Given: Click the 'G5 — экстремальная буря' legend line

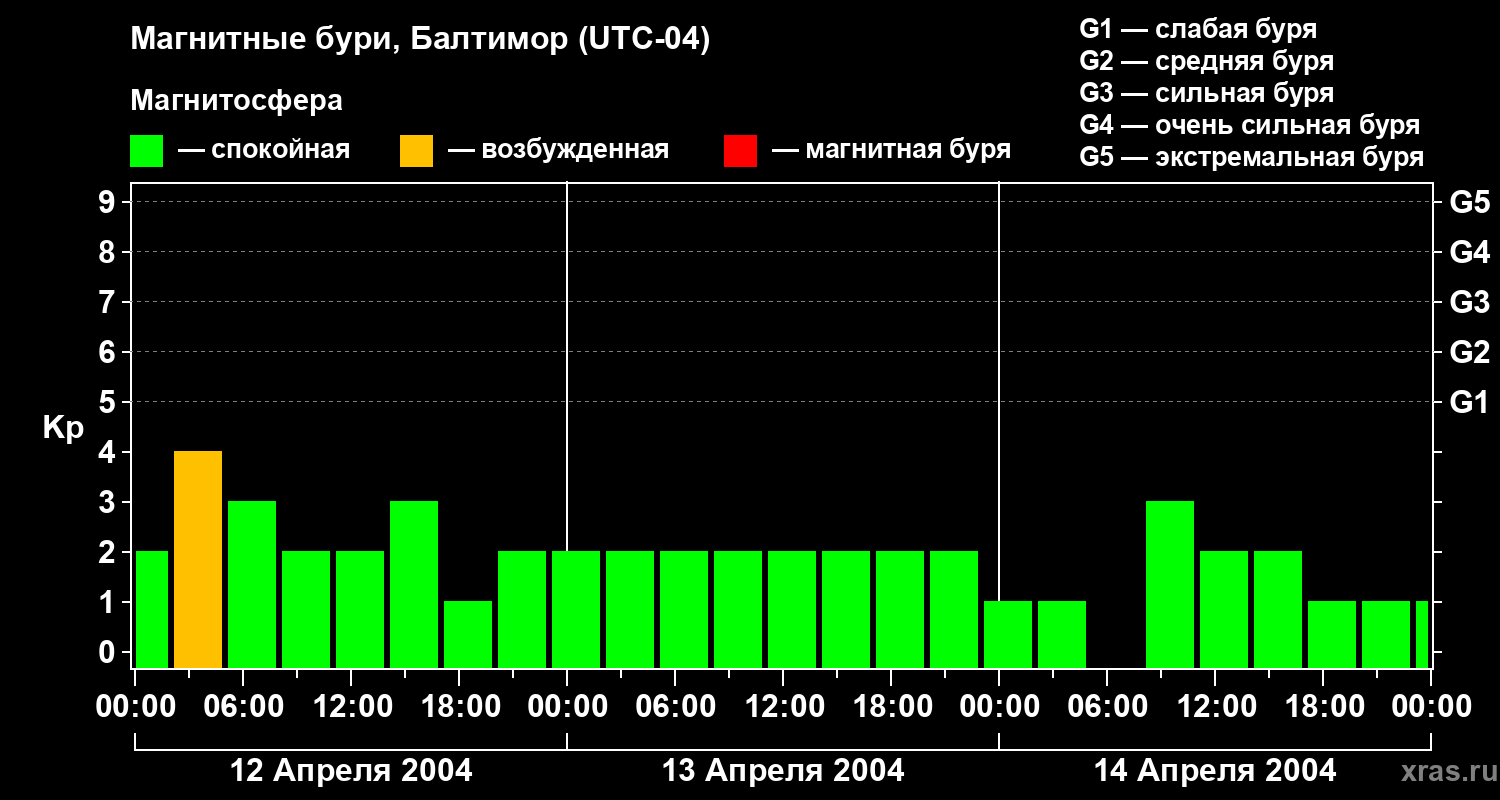Looking at the screenshot, I should point(1252,157).
